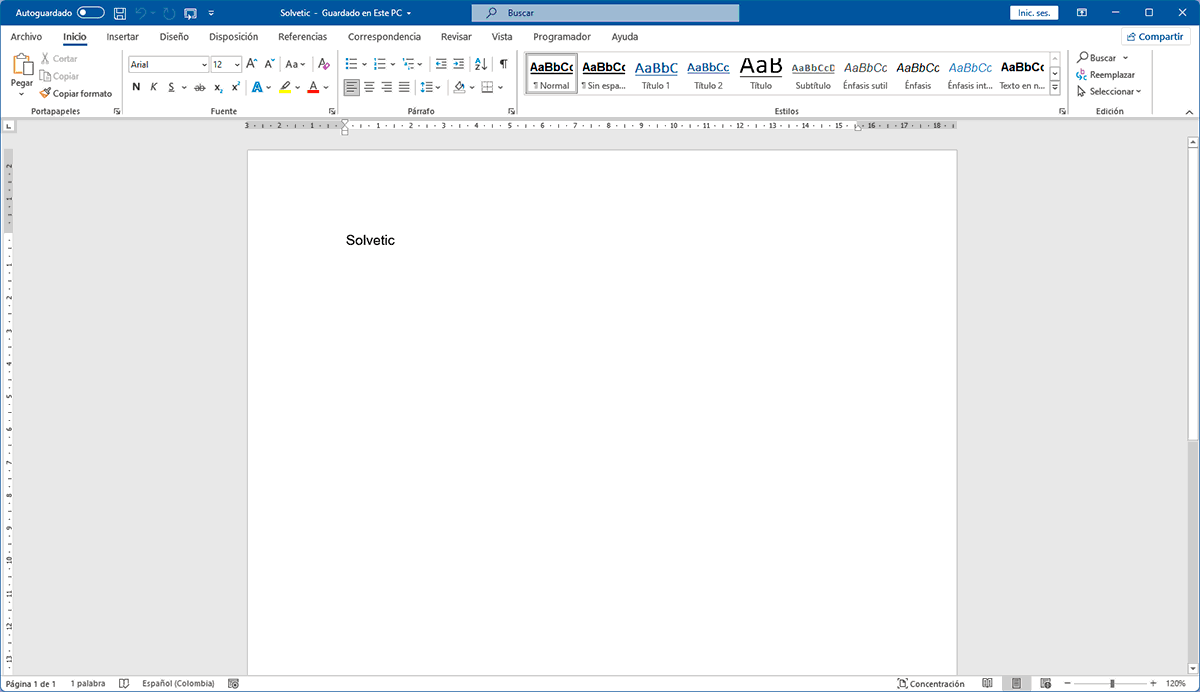Toggle left text alignment
Image resolution: width=1200 pixels, height=692 pixels.
tap(351, 87)
